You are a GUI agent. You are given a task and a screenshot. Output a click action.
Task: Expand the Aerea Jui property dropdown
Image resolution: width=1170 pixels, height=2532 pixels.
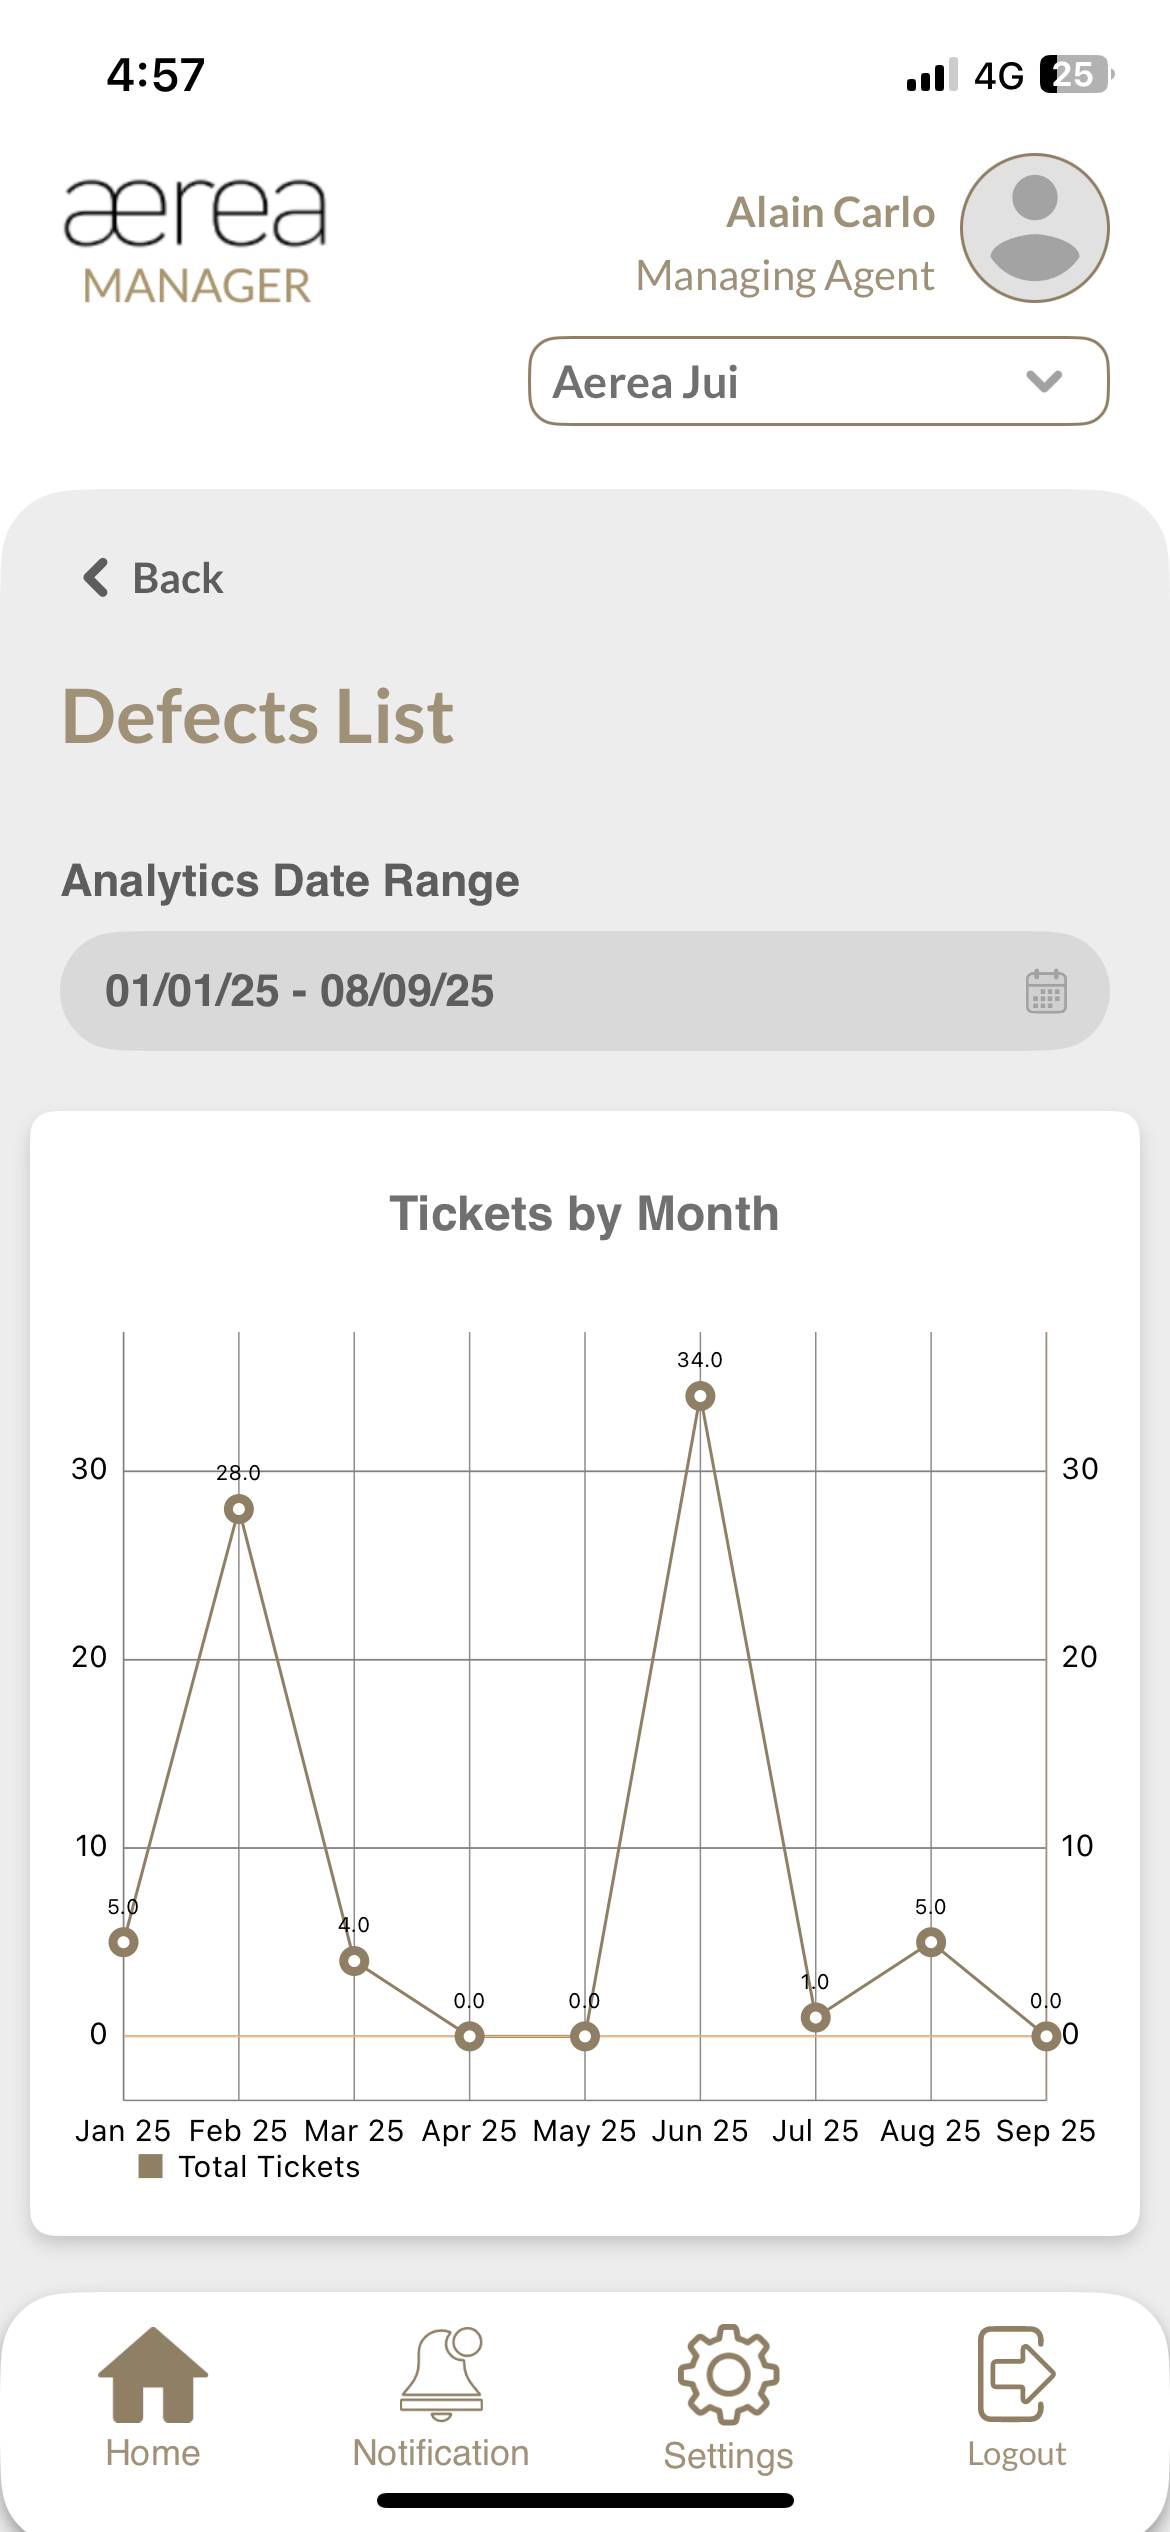click(x=818, y=381)
